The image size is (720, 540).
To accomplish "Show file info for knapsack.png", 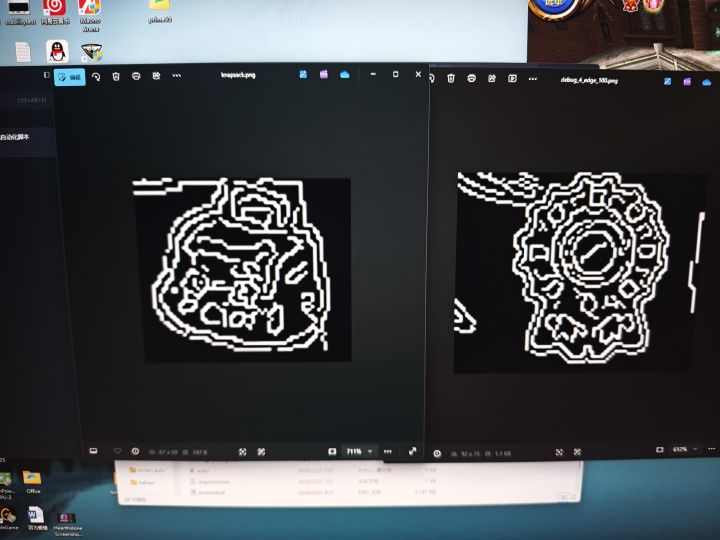I will point(135,451).
